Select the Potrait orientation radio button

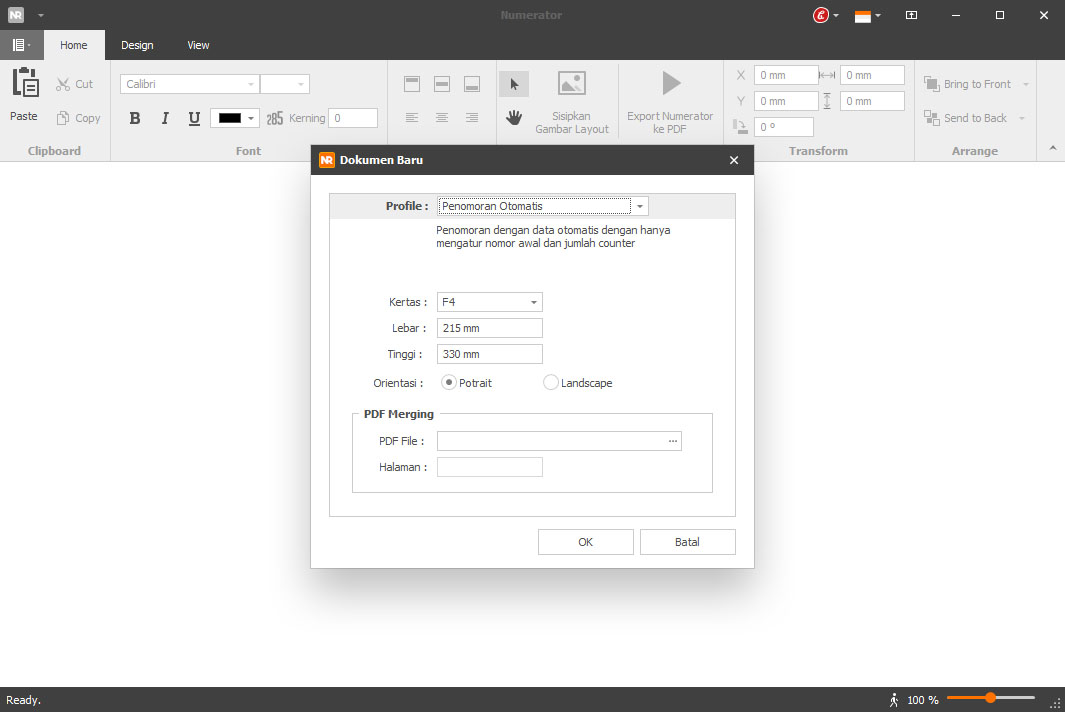tap(449, 382)
